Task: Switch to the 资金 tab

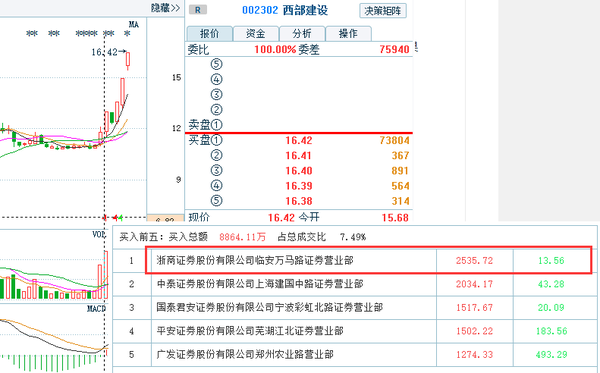Action: click(x=256, y=34)
